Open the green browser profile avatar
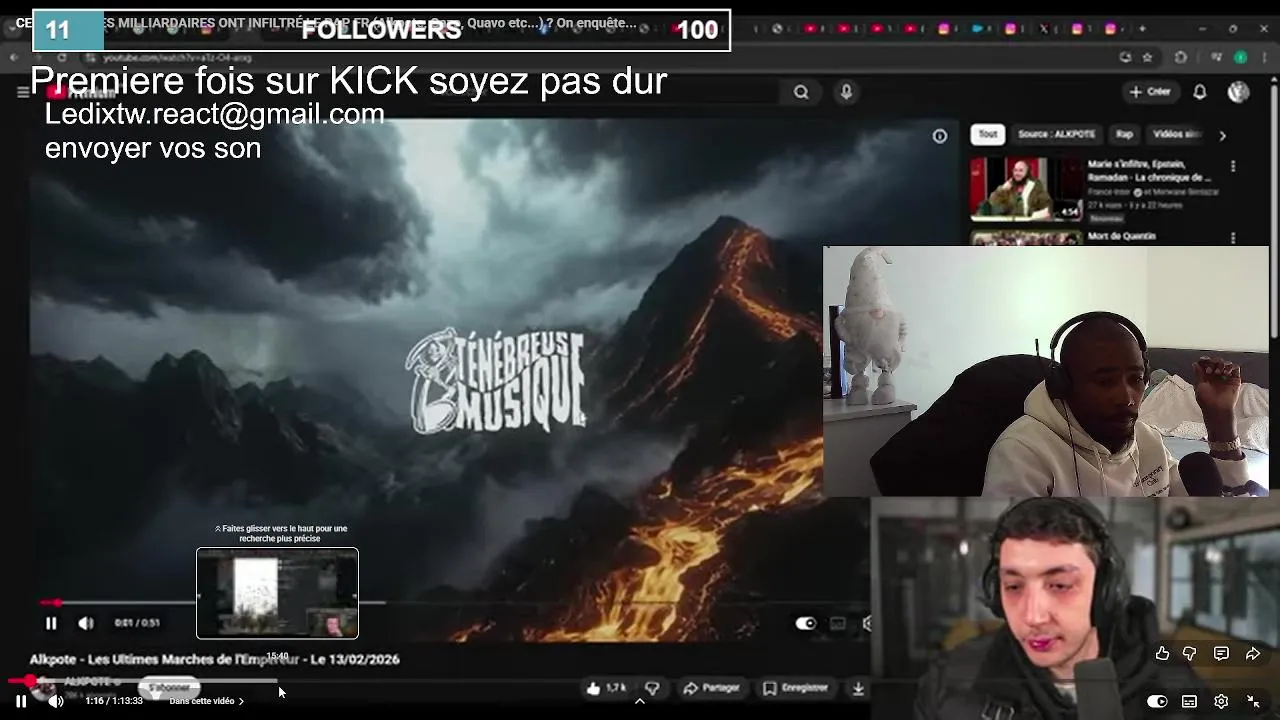 (x=1240, y=58)
